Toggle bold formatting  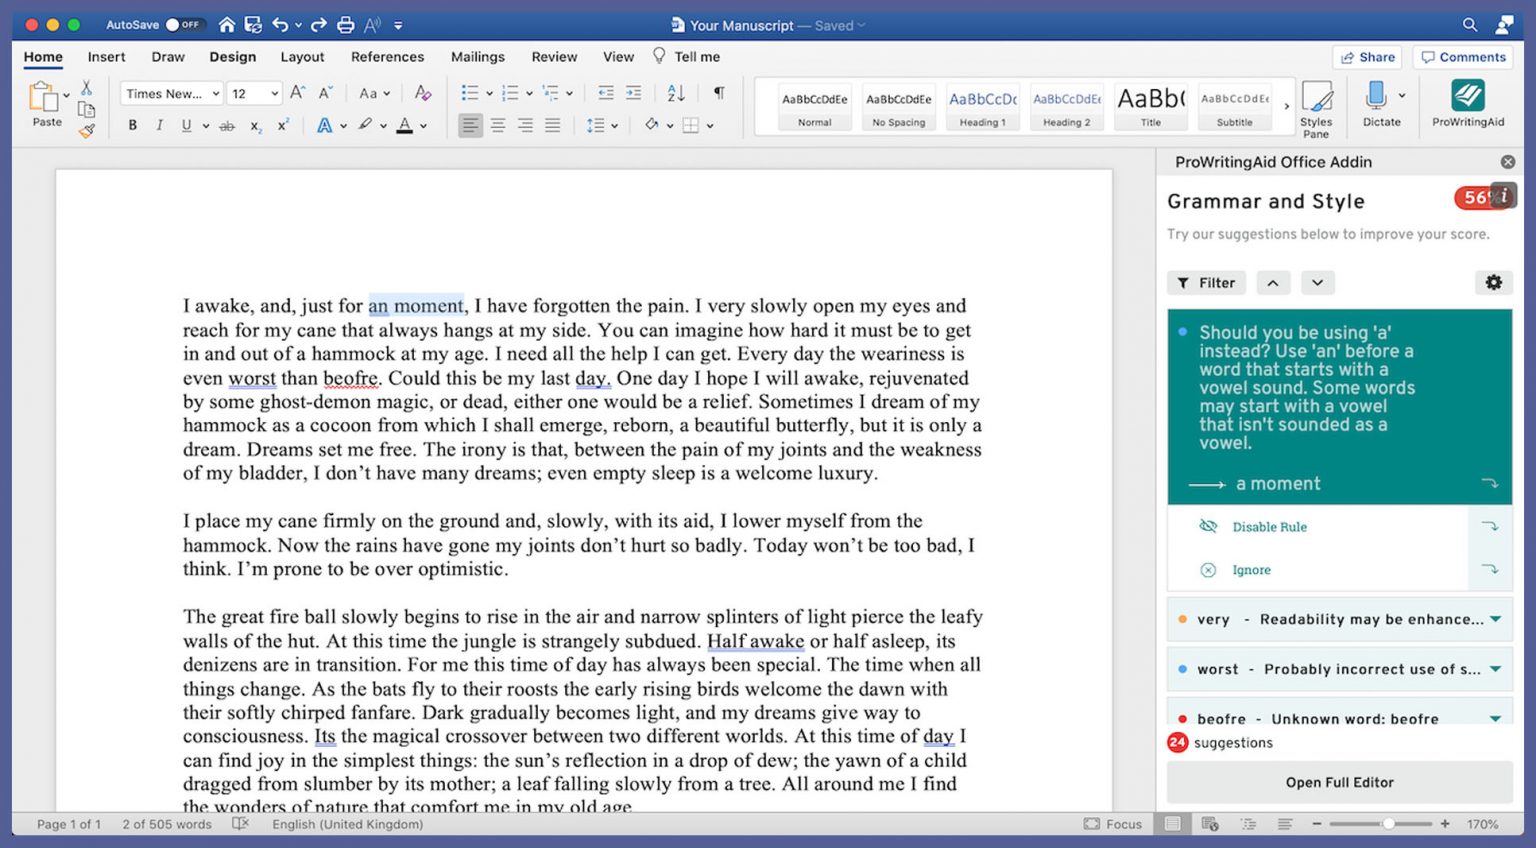click(x=131, y=125)
